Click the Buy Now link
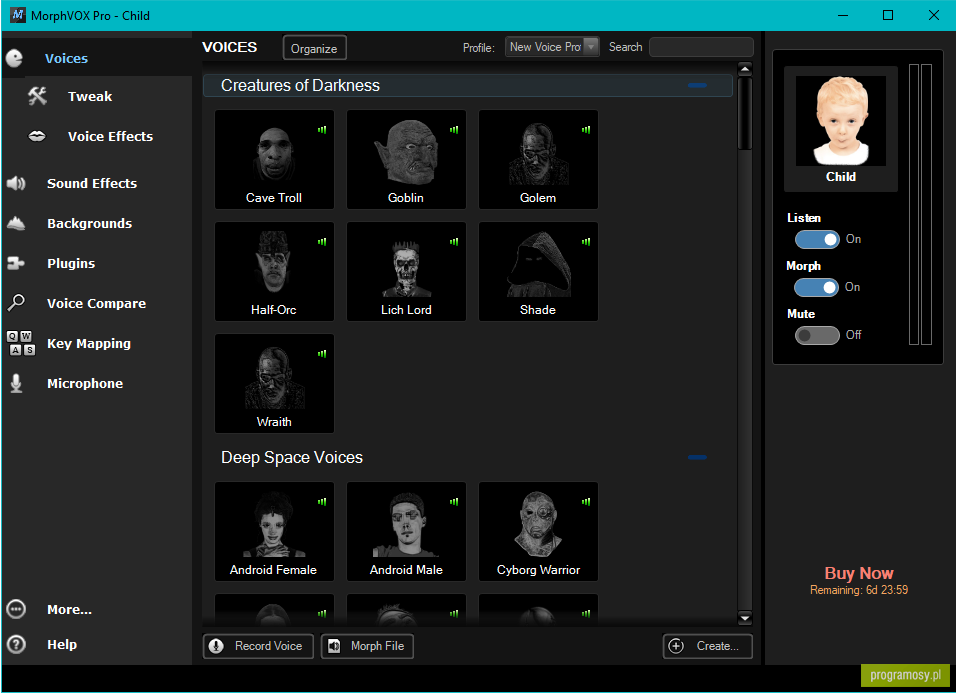 (858, 574)
